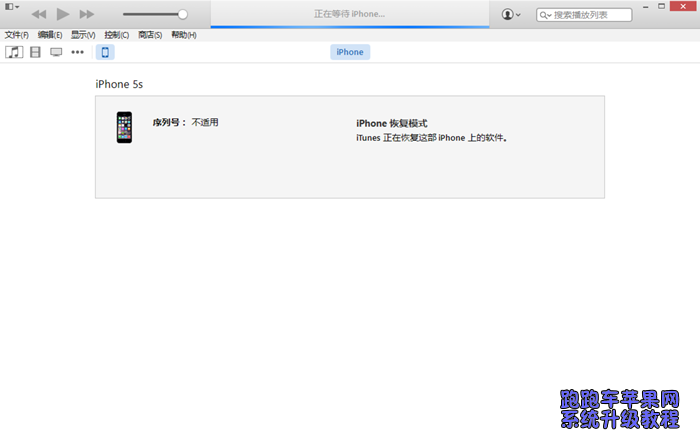Click the fast forward next track button

point(87,14)
